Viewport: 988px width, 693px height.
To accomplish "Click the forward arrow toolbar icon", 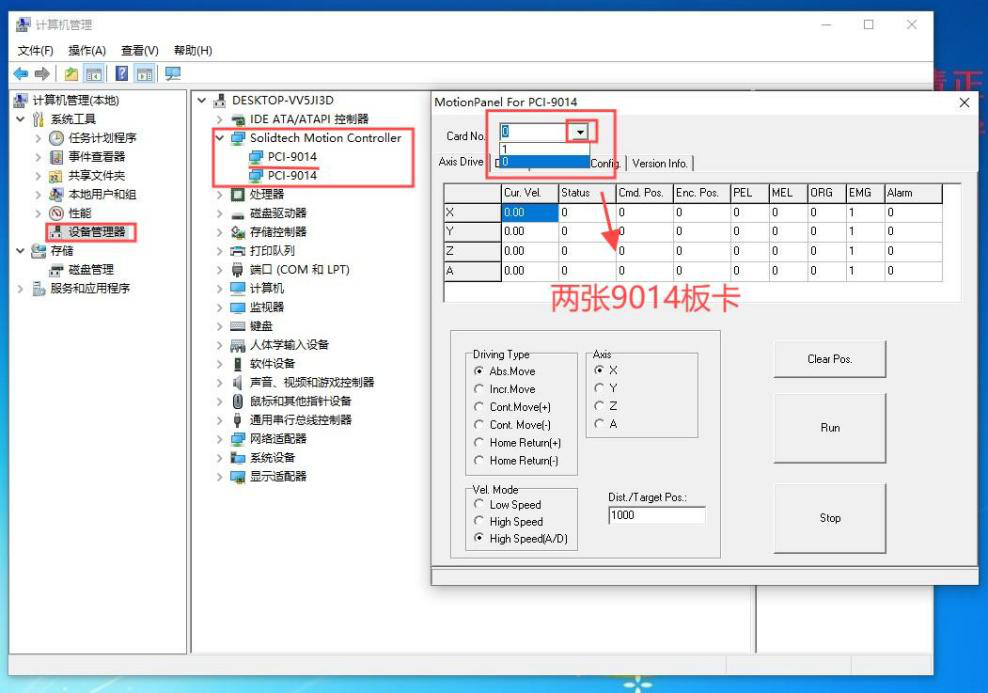I will [42, 74].
